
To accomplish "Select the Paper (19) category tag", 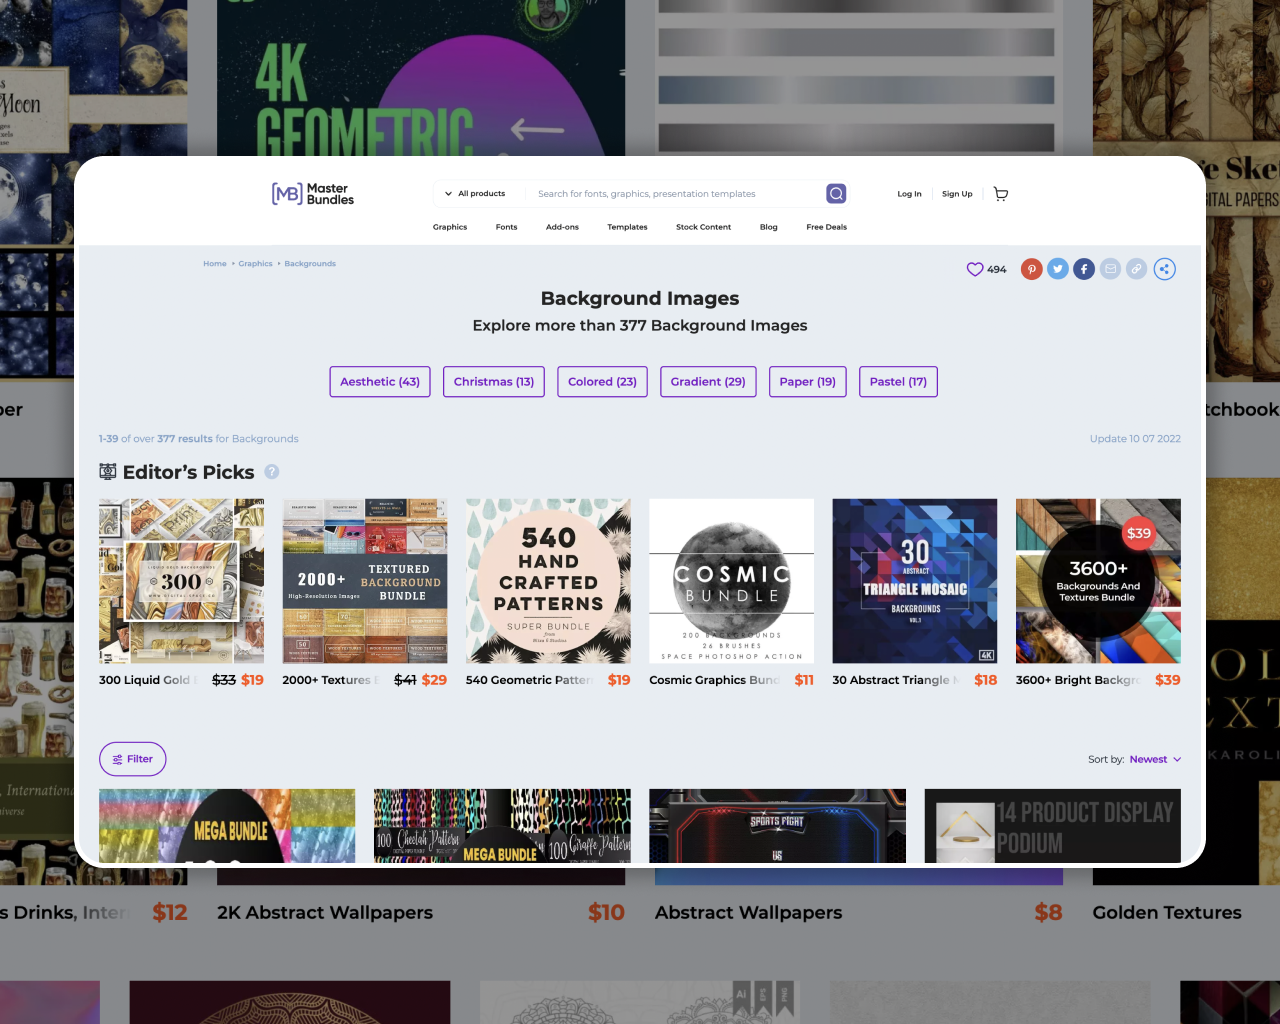I will 808,382.
